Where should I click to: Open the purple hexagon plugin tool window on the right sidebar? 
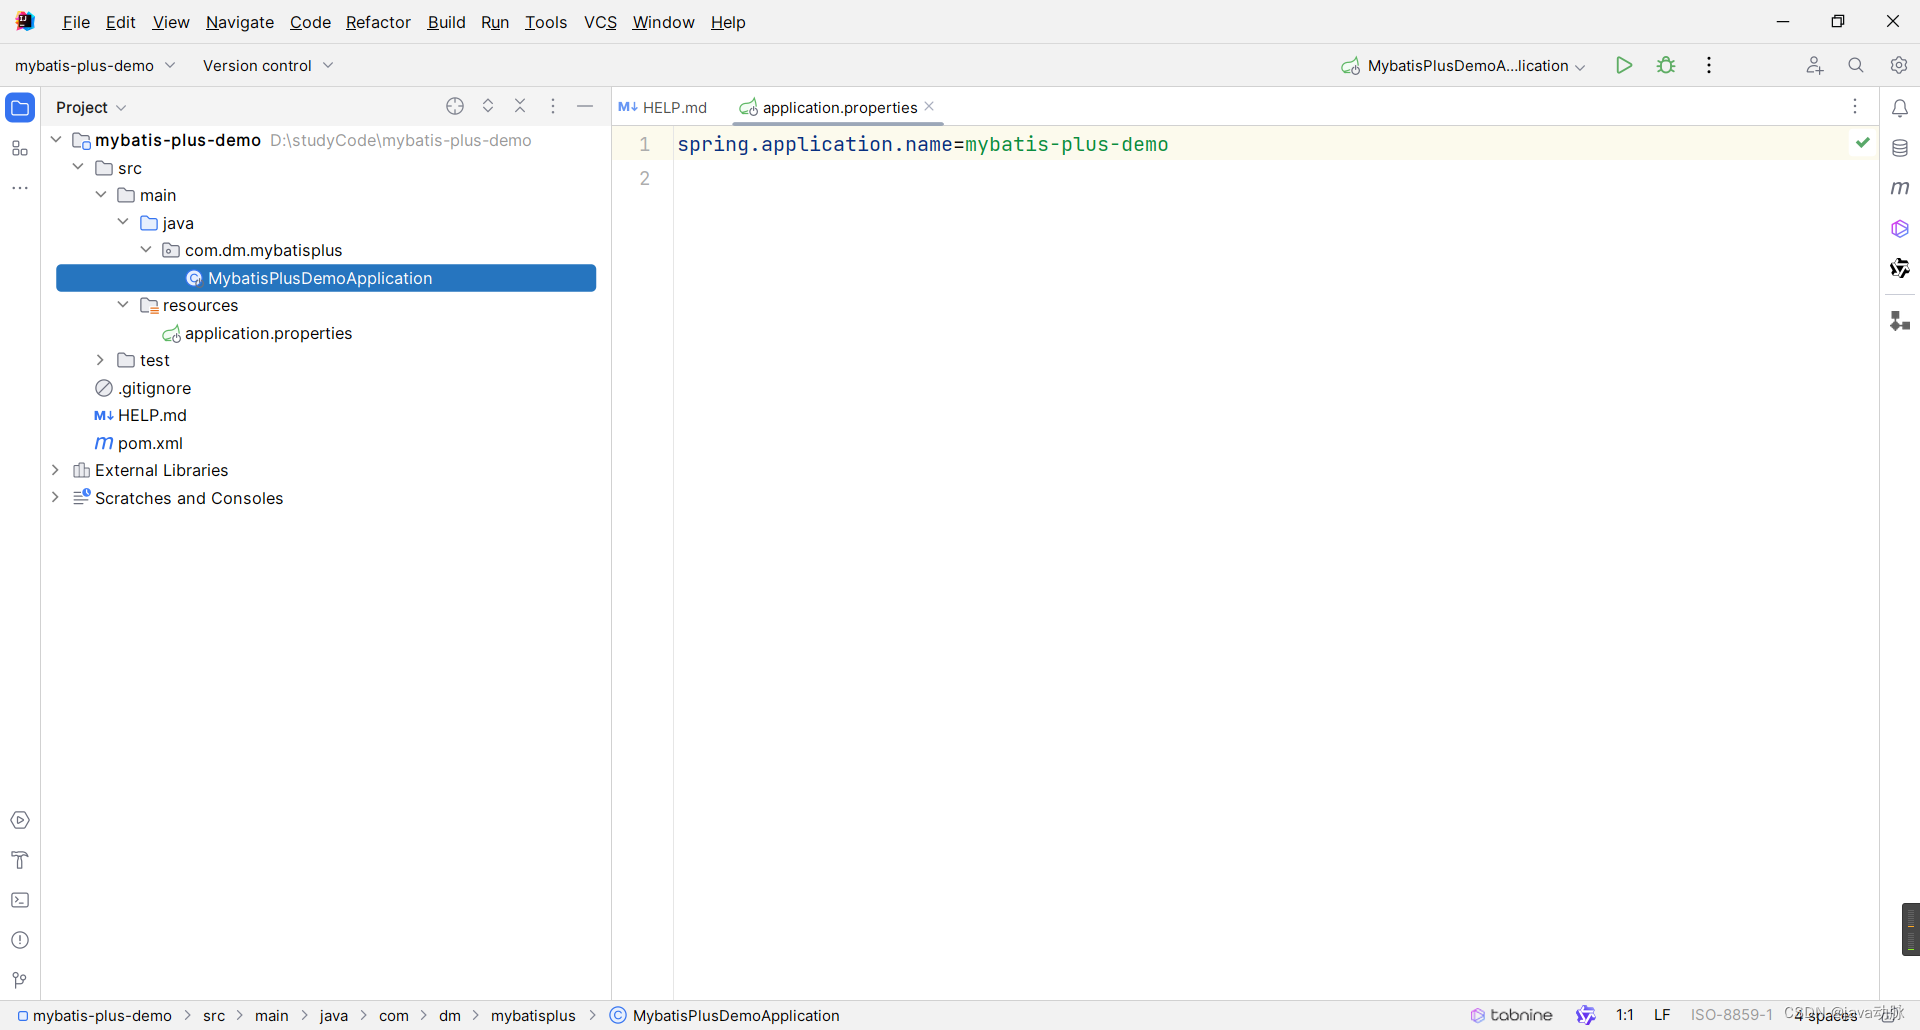1900,229
